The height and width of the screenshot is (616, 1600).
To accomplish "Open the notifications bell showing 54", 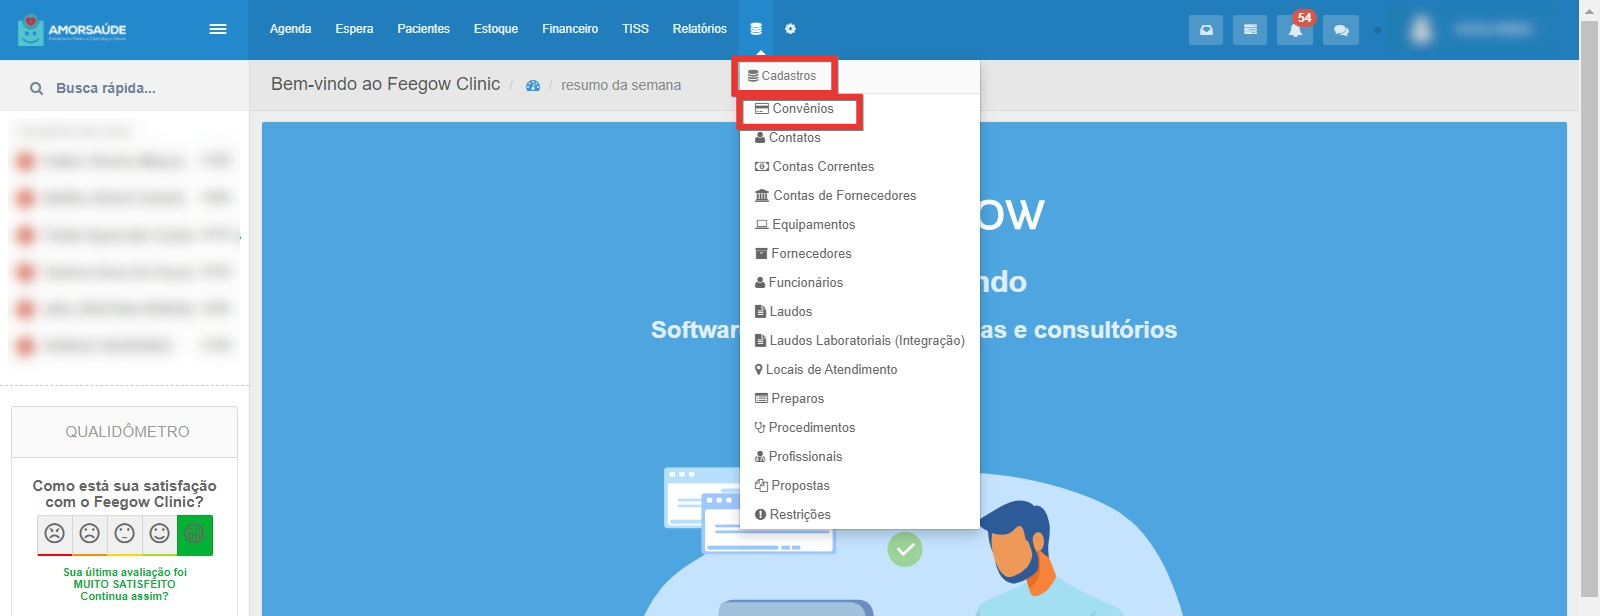I will click(x=1295, y=30).
